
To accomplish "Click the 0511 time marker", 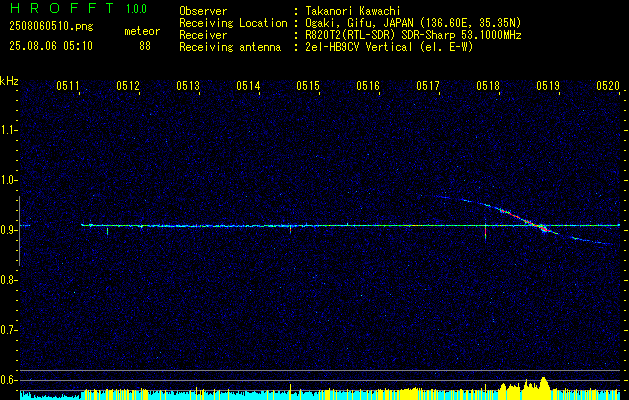I will (67, 86).
